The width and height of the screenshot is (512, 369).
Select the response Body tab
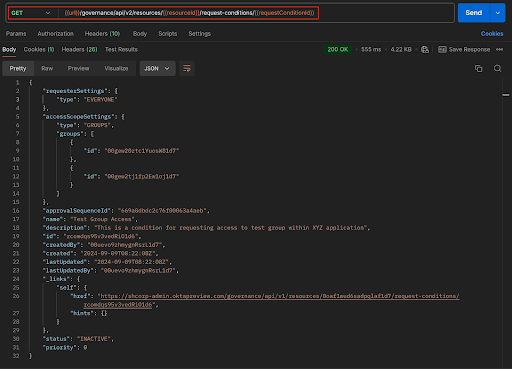click(x=9, y=50)
